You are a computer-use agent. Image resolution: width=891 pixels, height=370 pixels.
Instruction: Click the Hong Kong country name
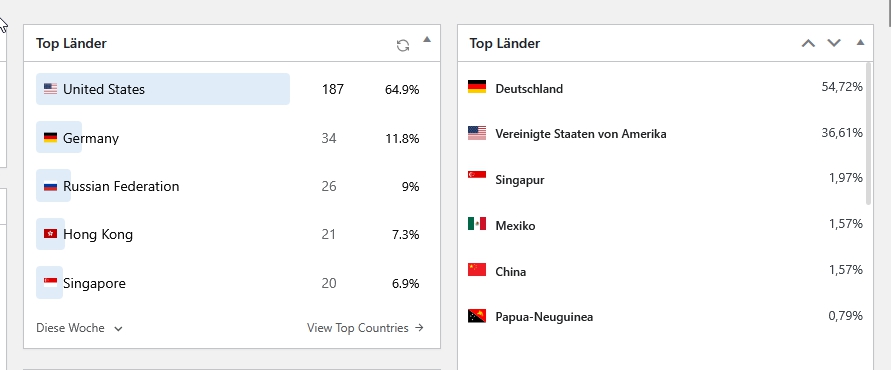coord(98,234)
